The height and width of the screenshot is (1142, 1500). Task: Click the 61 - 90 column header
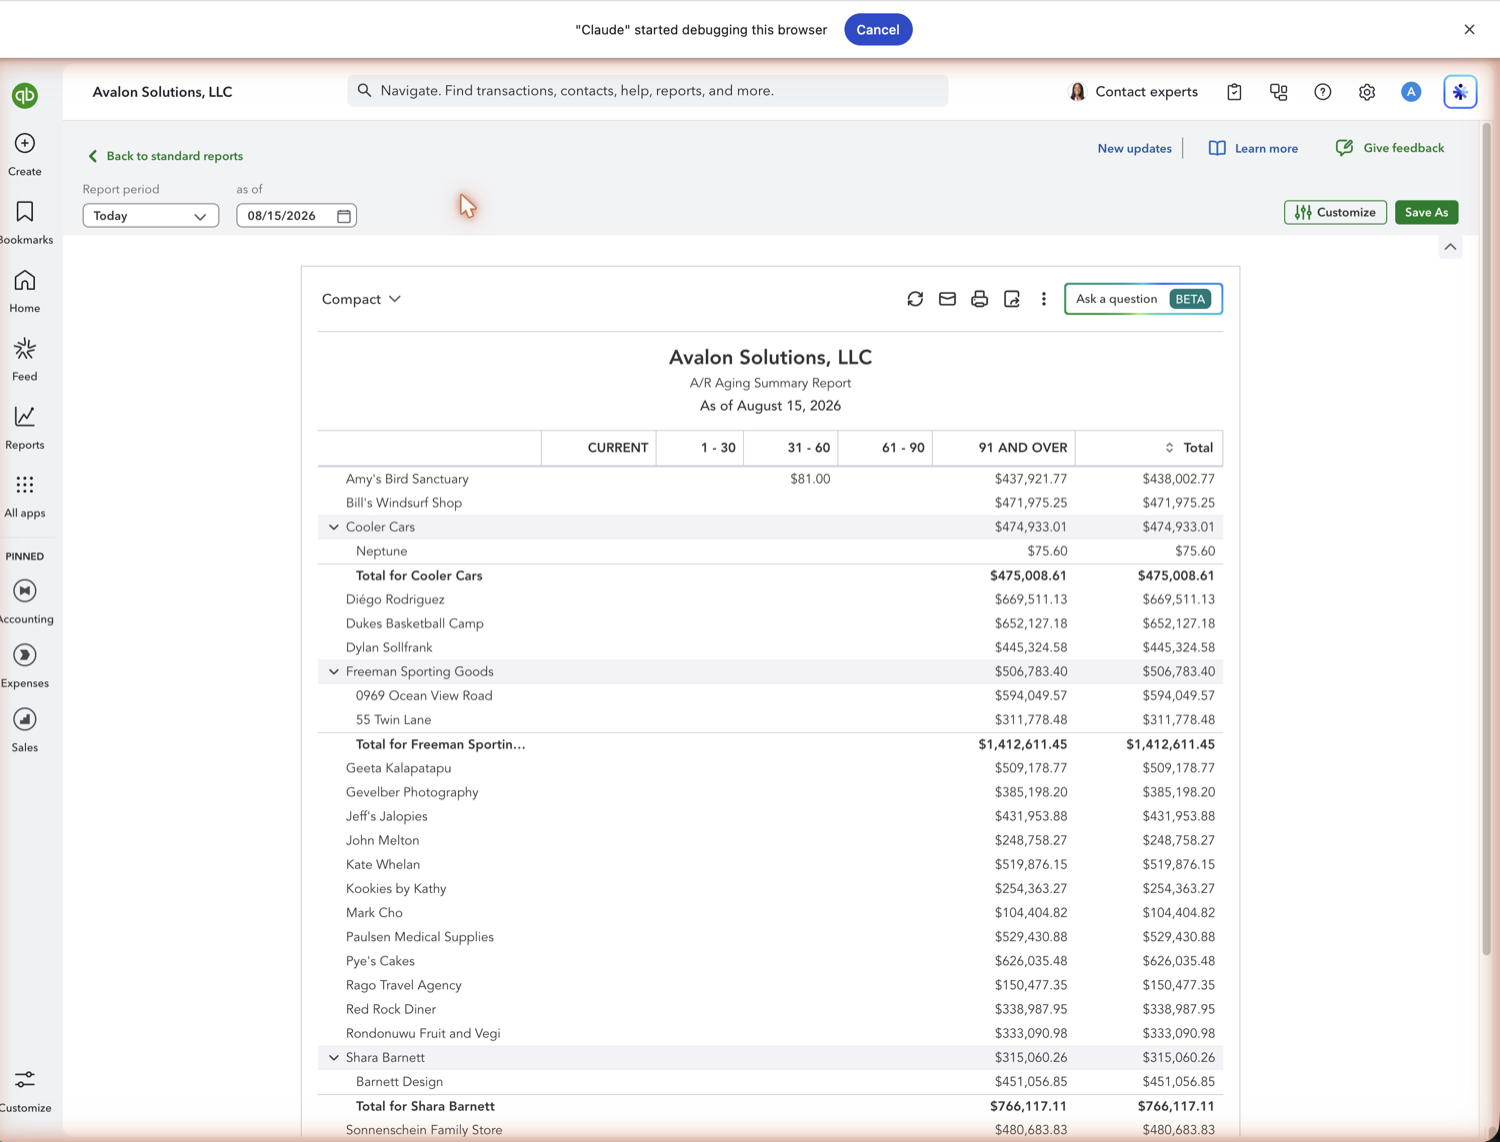click(885, 448)
